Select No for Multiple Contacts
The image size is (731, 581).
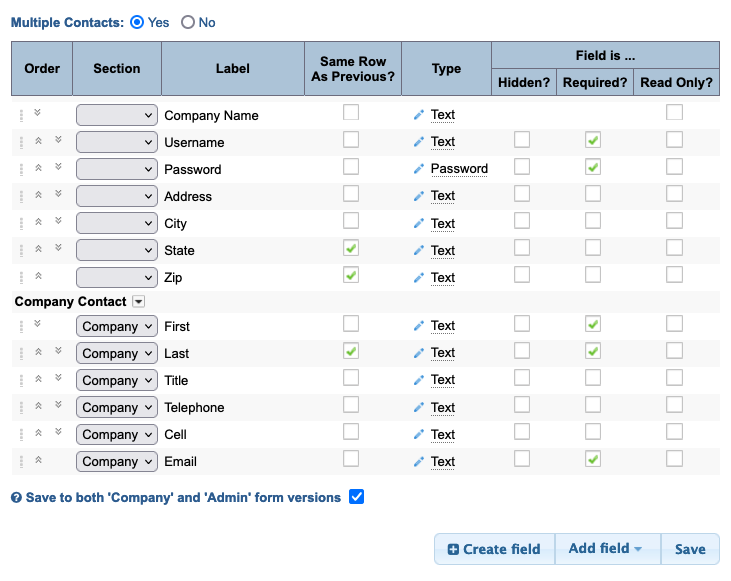click(x=188, y=22)
